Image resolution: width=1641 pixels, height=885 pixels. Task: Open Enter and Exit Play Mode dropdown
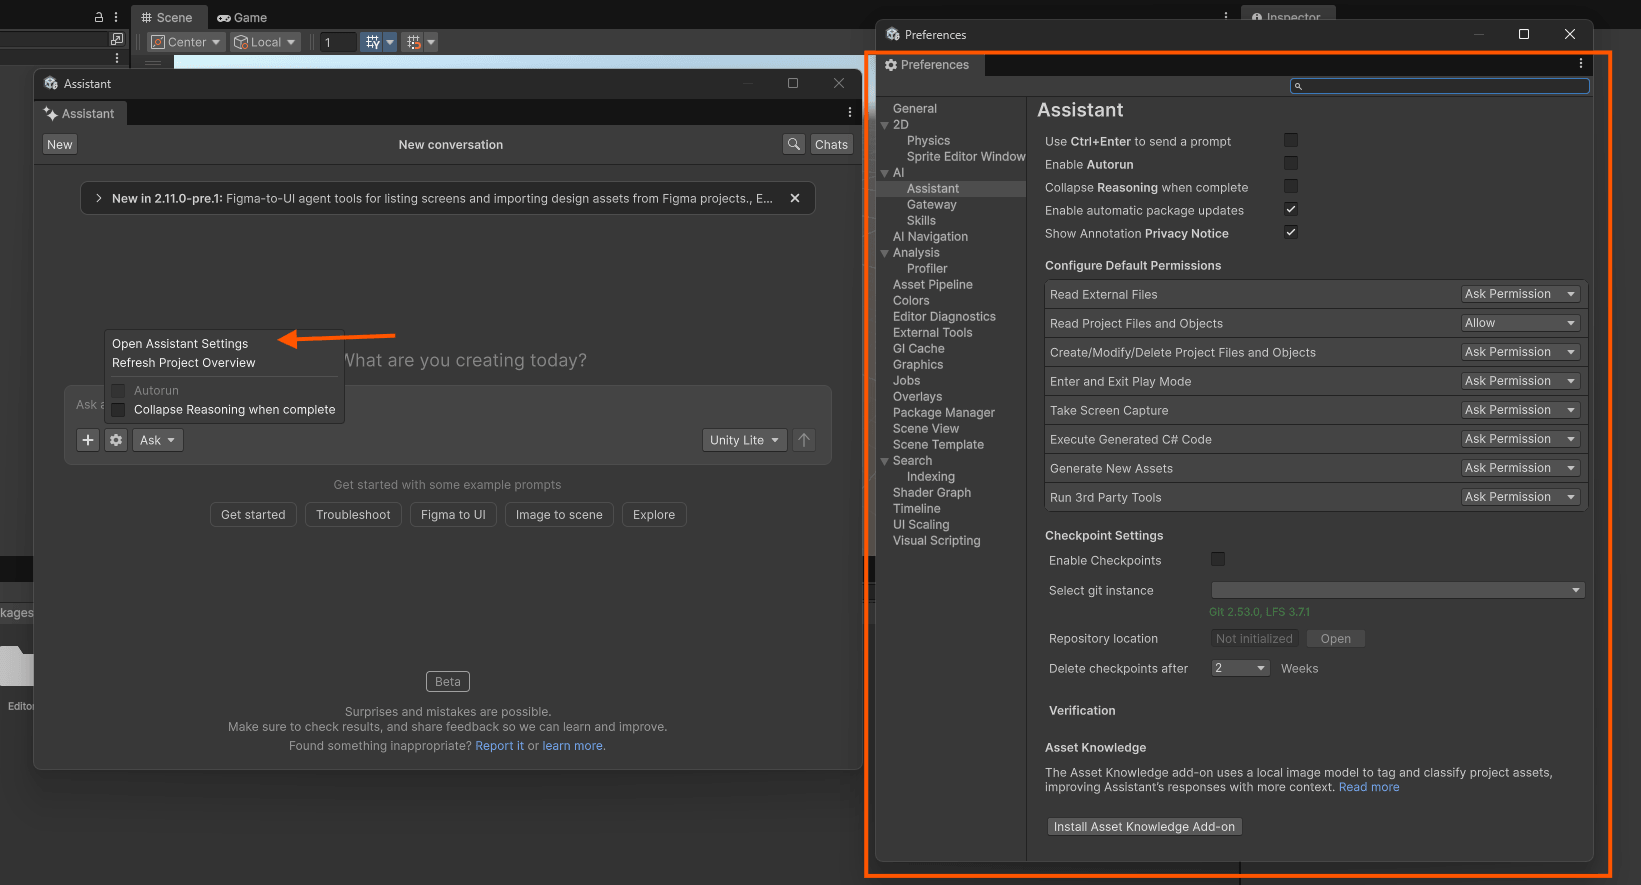tap(1520, 381)
